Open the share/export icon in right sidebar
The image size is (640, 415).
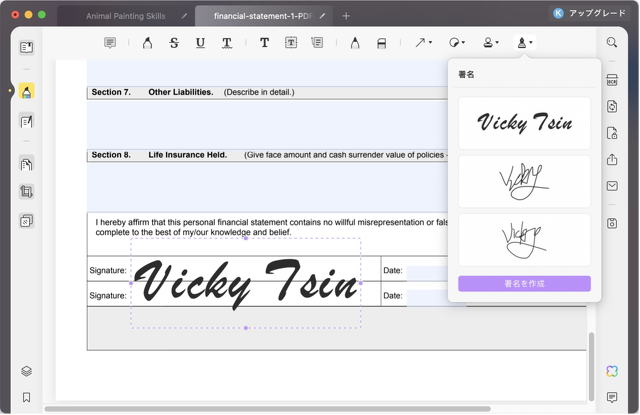[612, 159]
